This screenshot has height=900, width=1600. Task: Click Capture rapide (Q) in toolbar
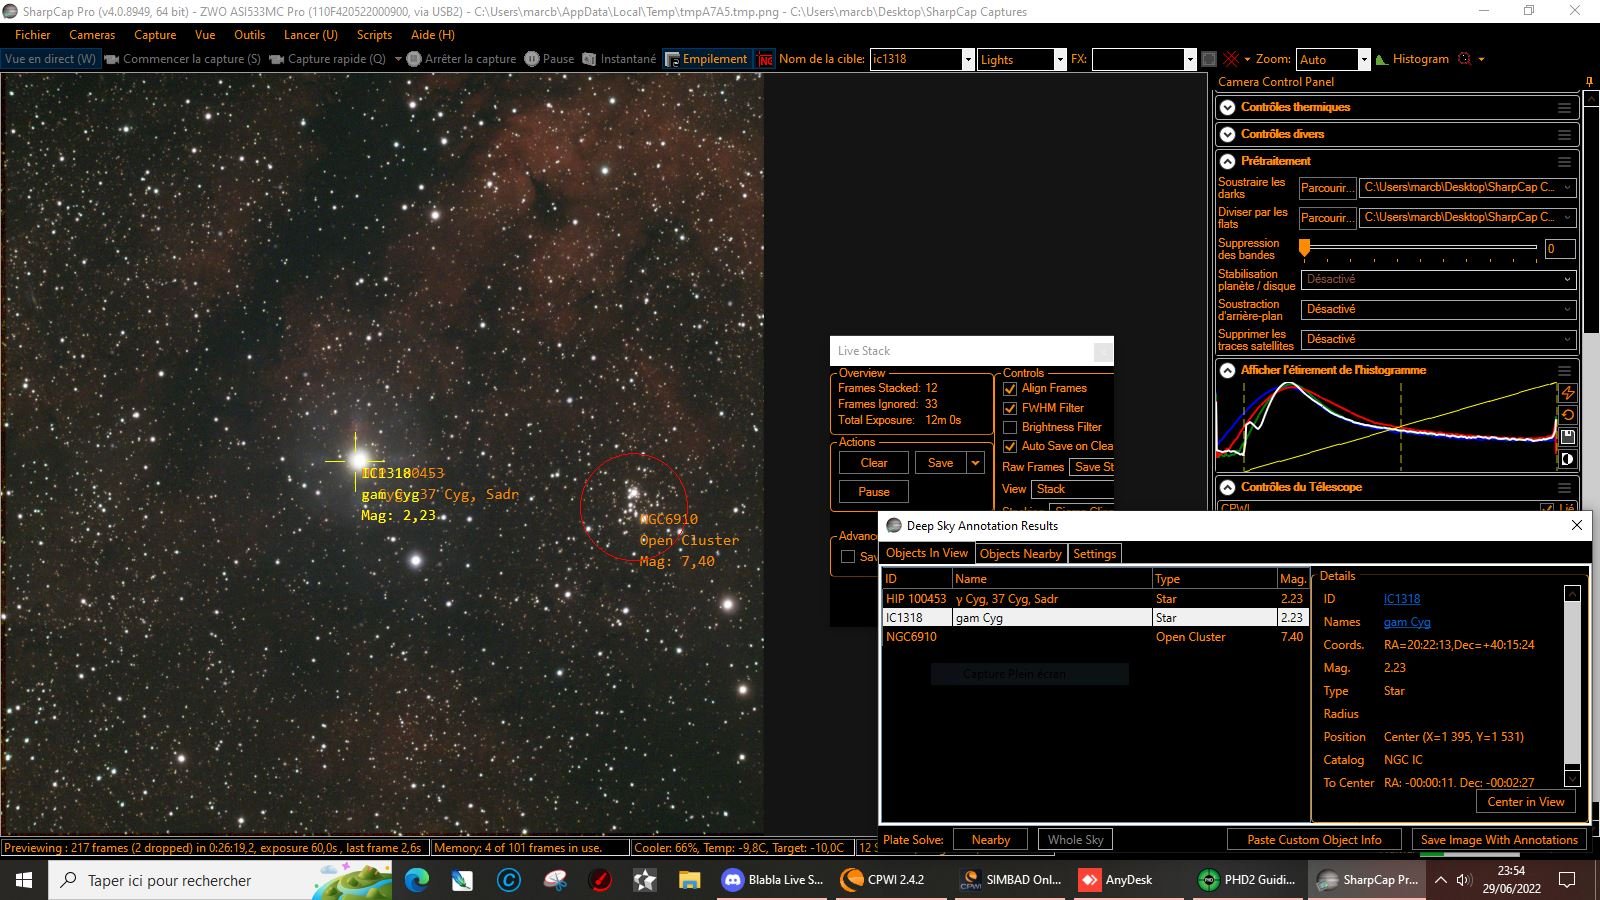point(328,59)
